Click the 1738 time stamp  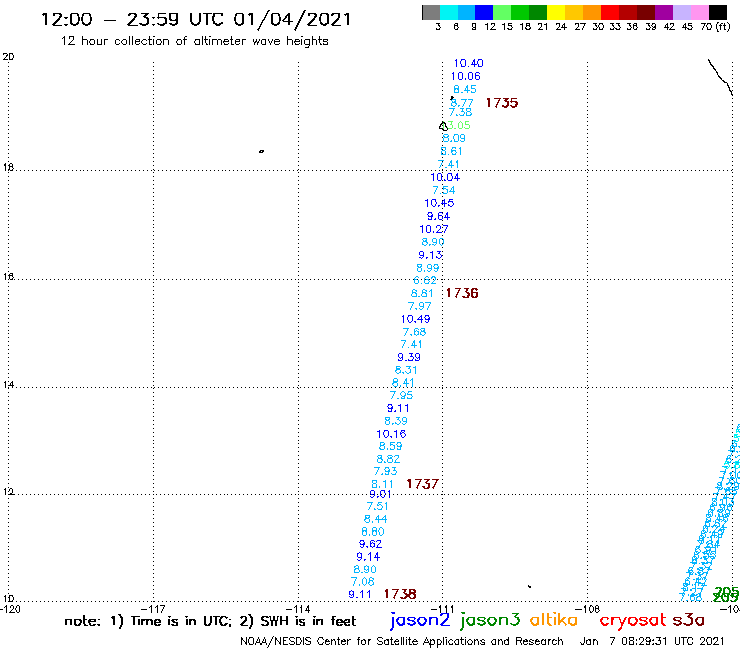(x=400, y=594)
